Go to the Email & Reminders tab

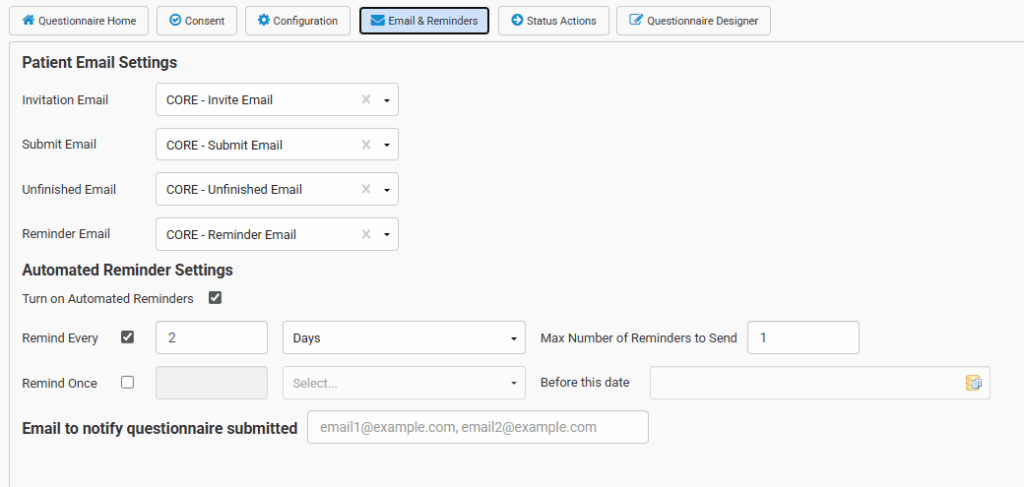point(424,21)
